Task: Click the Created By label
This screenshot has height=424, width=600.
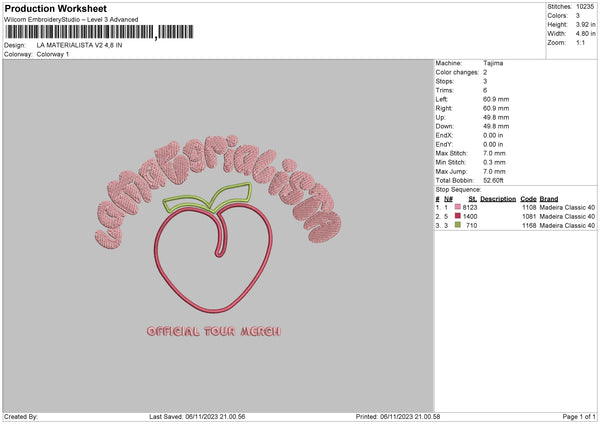Action: click(x=21, y=416)
